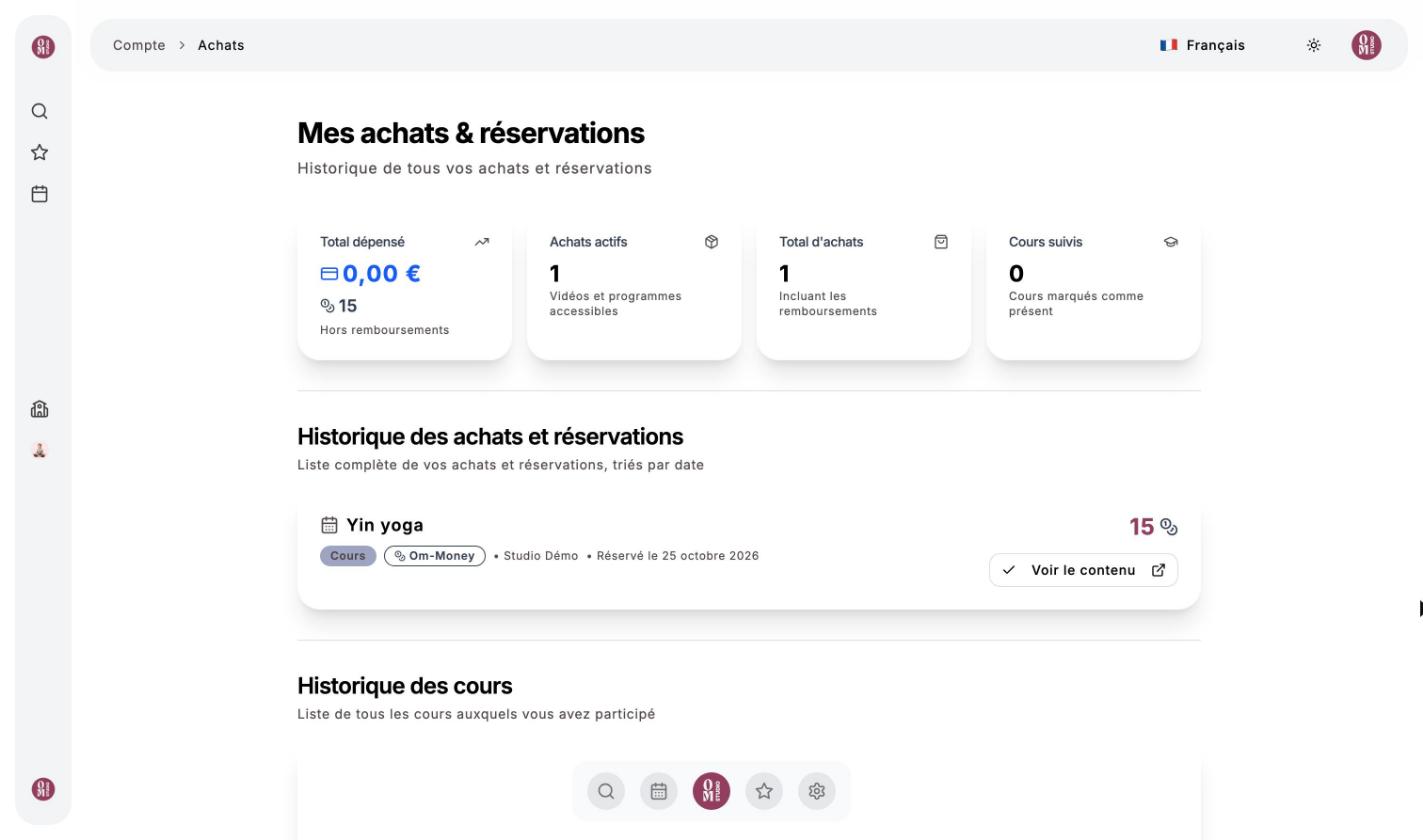Click the star icon in bottom dock
Image resolution: width=1423 pixels, height=840 pixels.
764,791
